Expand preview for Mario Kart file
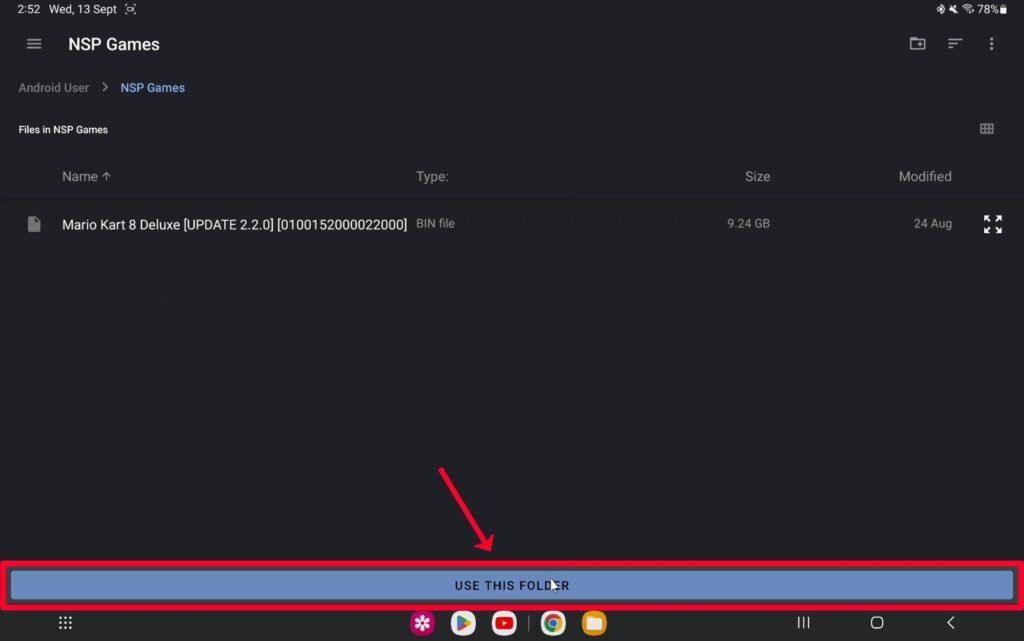 (992, 224)
